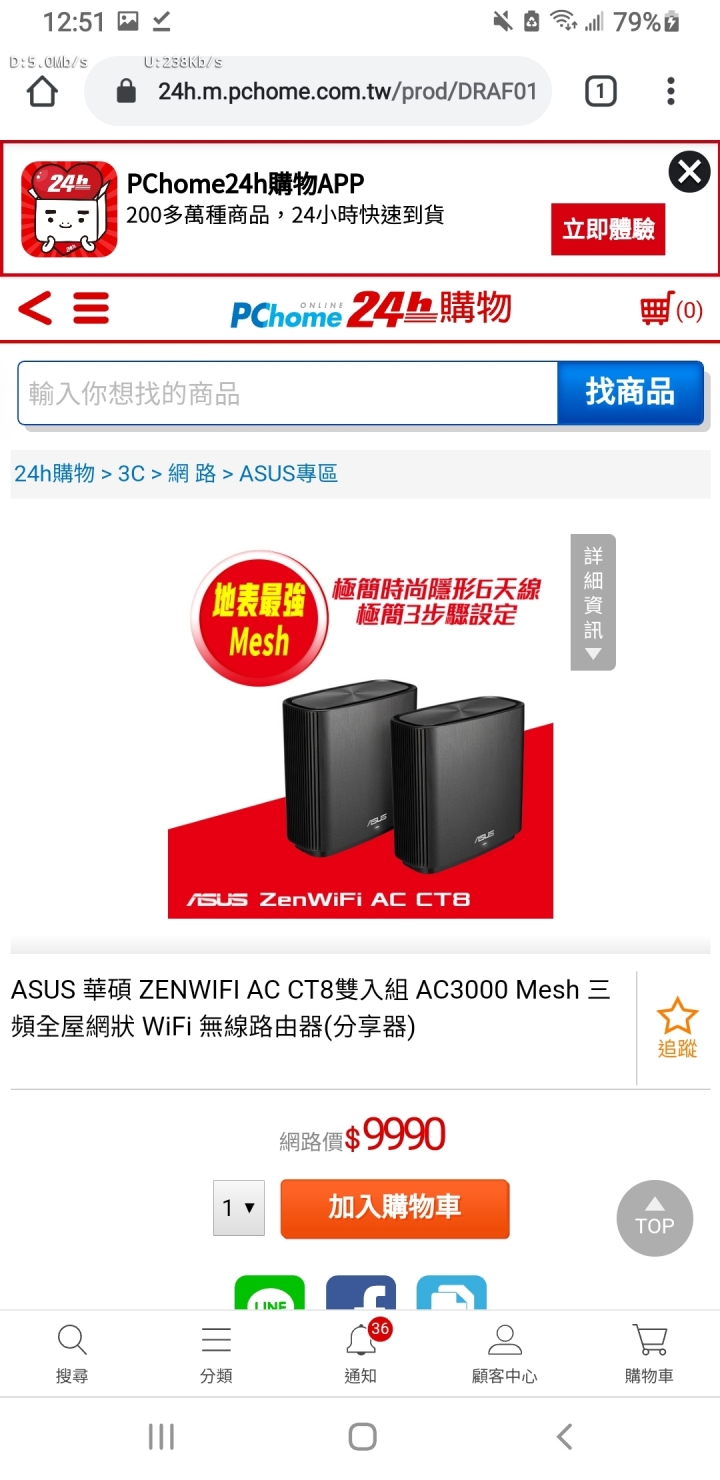
Task: Close the PChome24h APP banner
Action: click(689, 172)
